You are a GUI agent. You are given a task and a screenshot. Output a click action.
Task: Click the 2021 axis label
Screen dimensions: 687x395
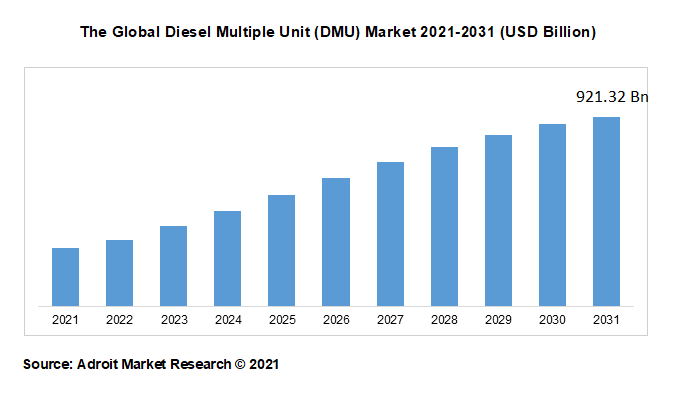coord(65,320)
